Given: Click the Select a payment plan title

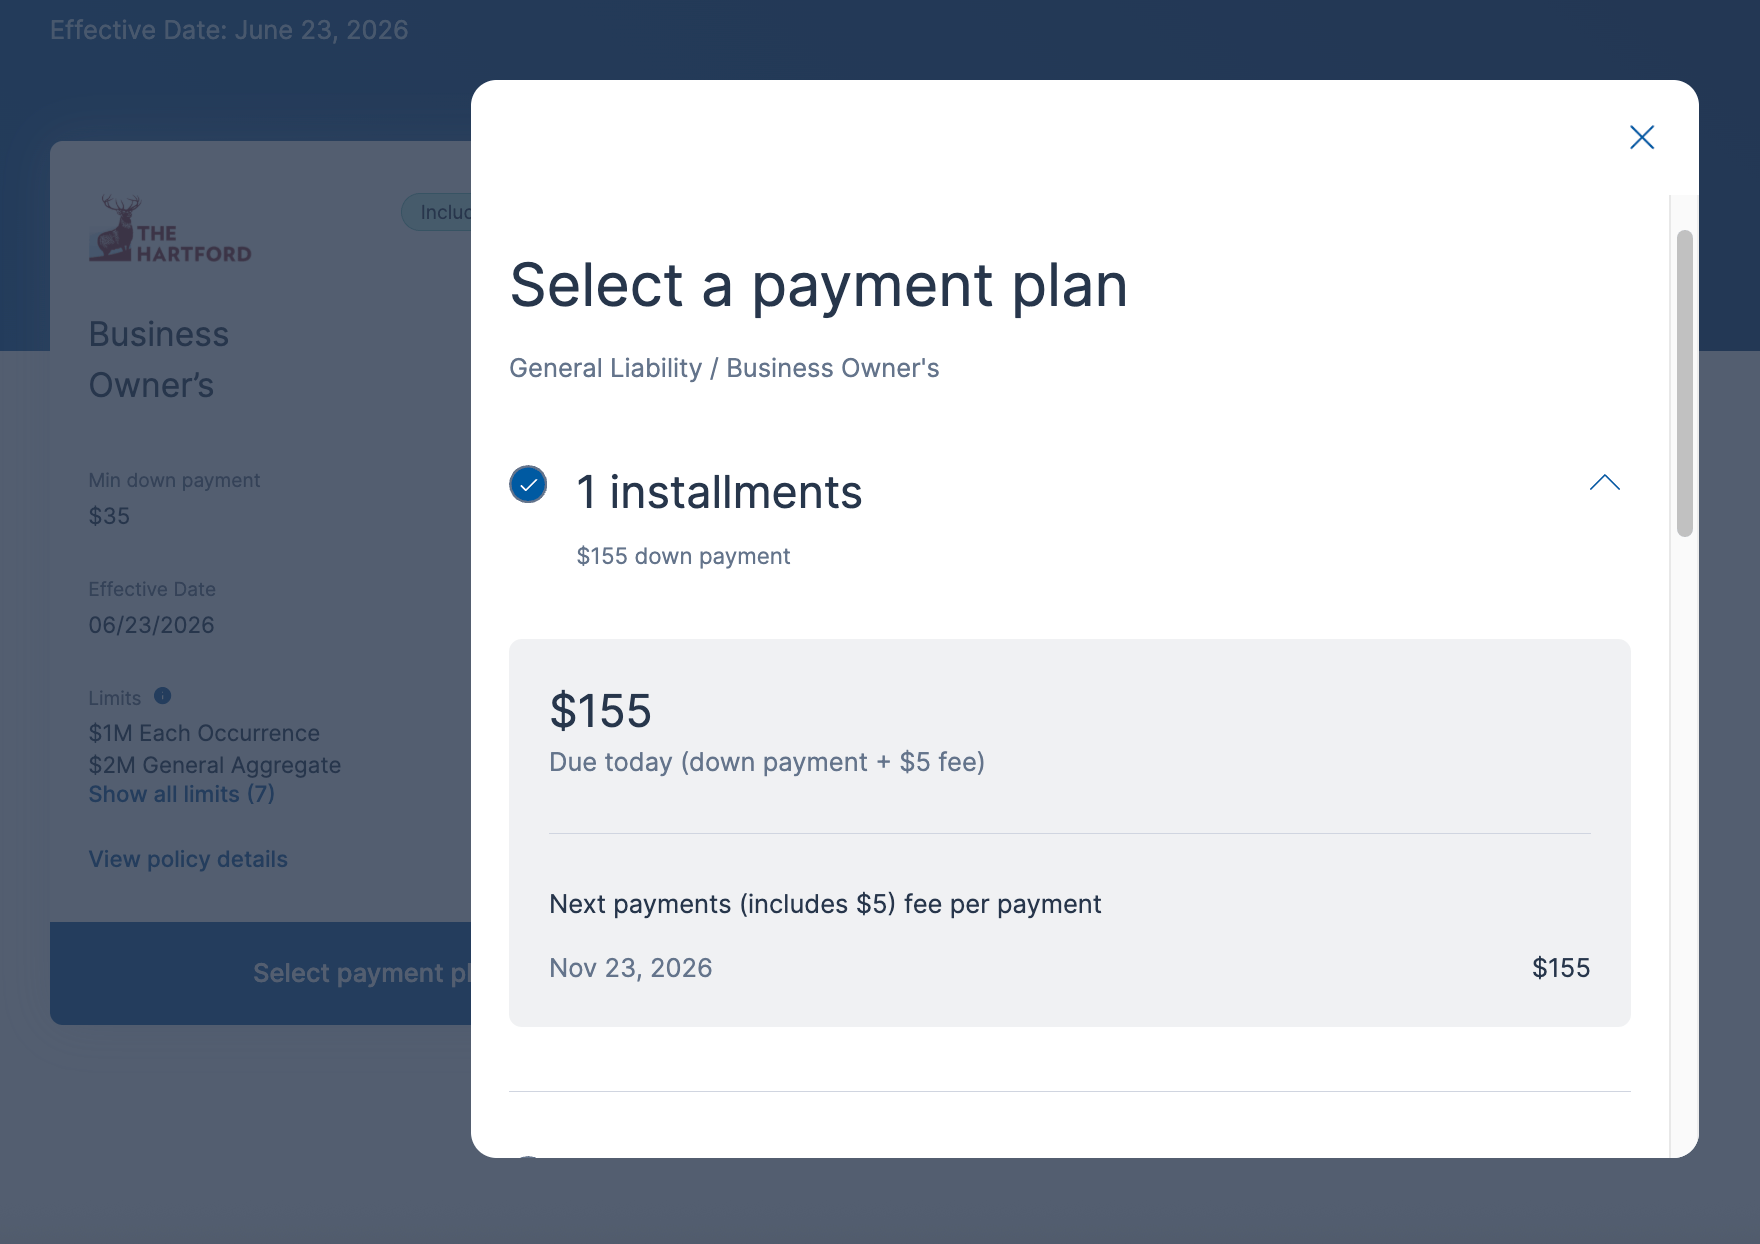Looking at the screenshot, I should (819, 285).
